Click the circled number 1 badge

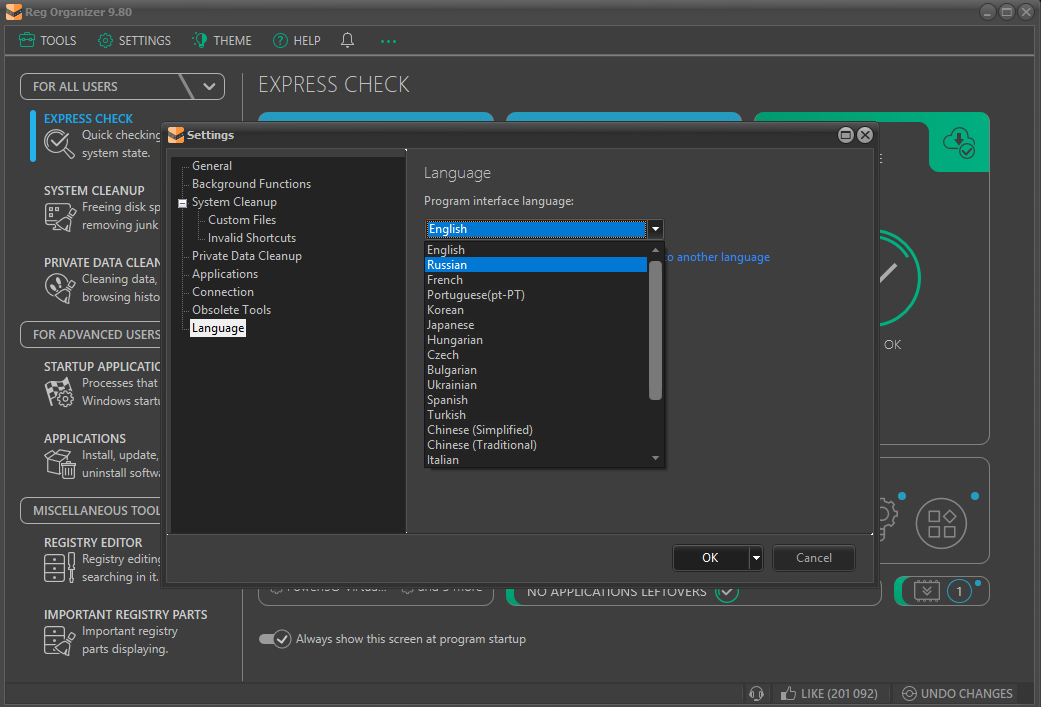point(959,591)
